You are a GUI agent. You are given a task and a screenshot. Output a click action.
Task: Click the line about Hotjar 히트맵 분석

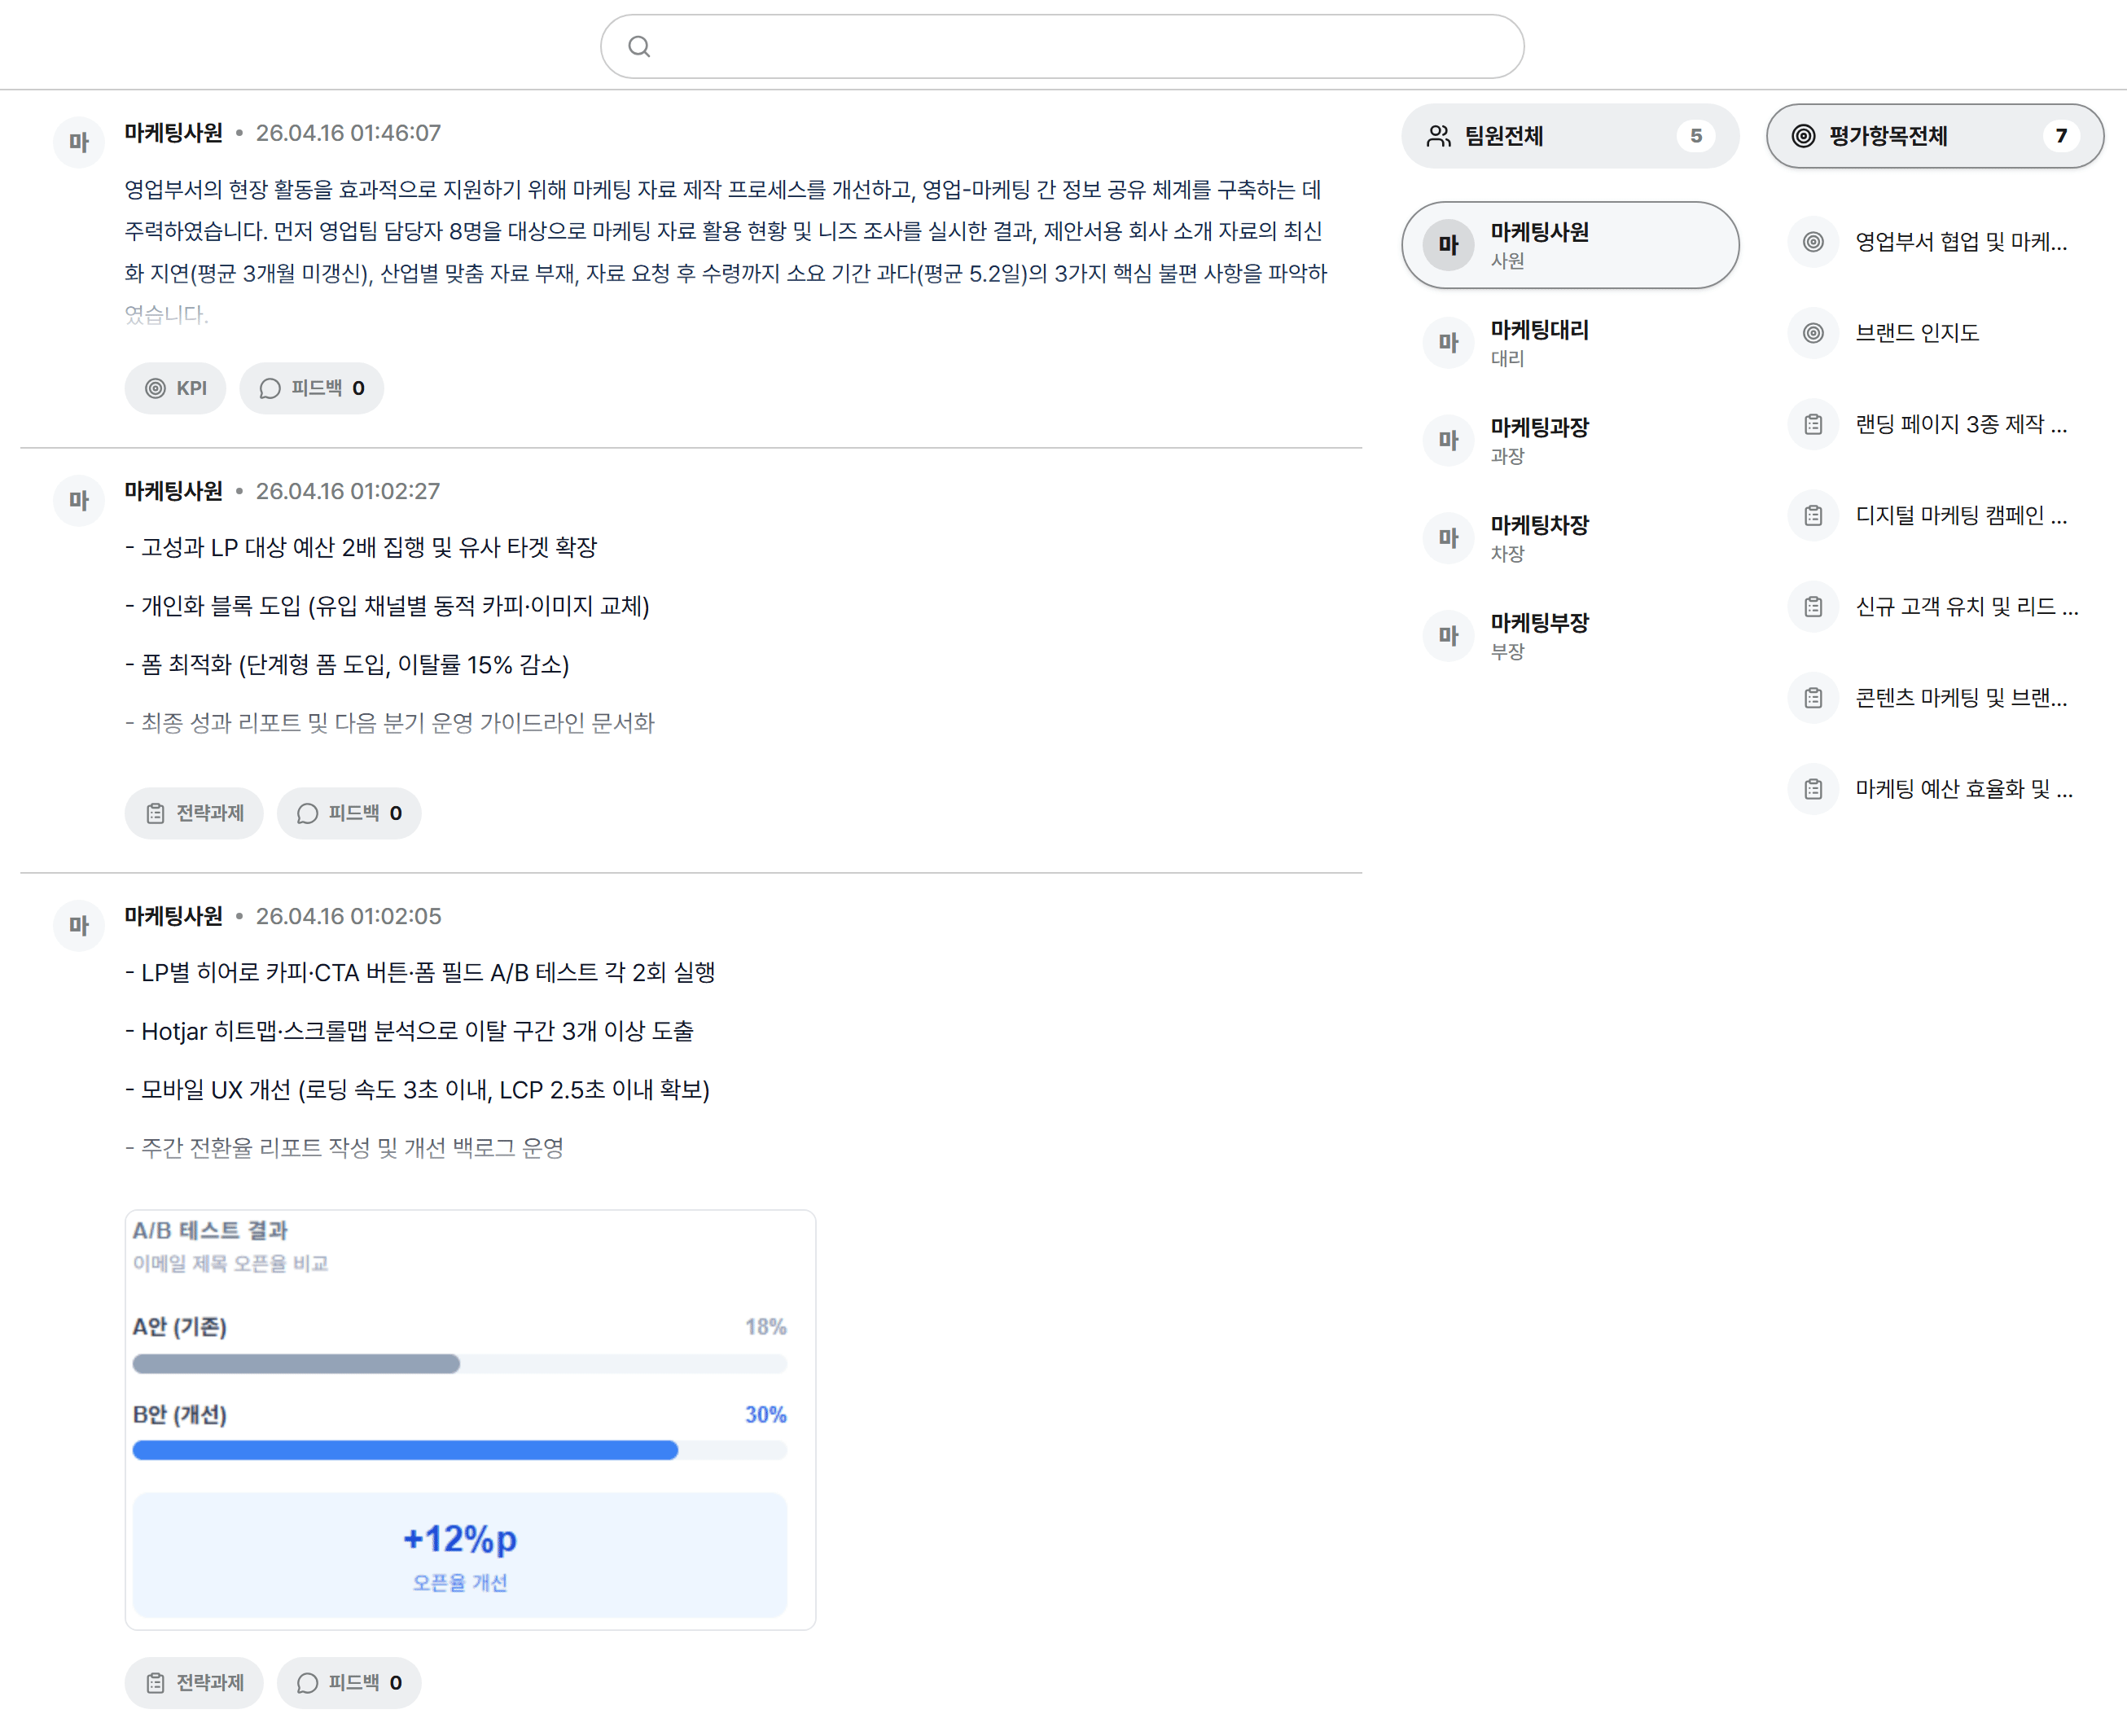pos(409,1031)
